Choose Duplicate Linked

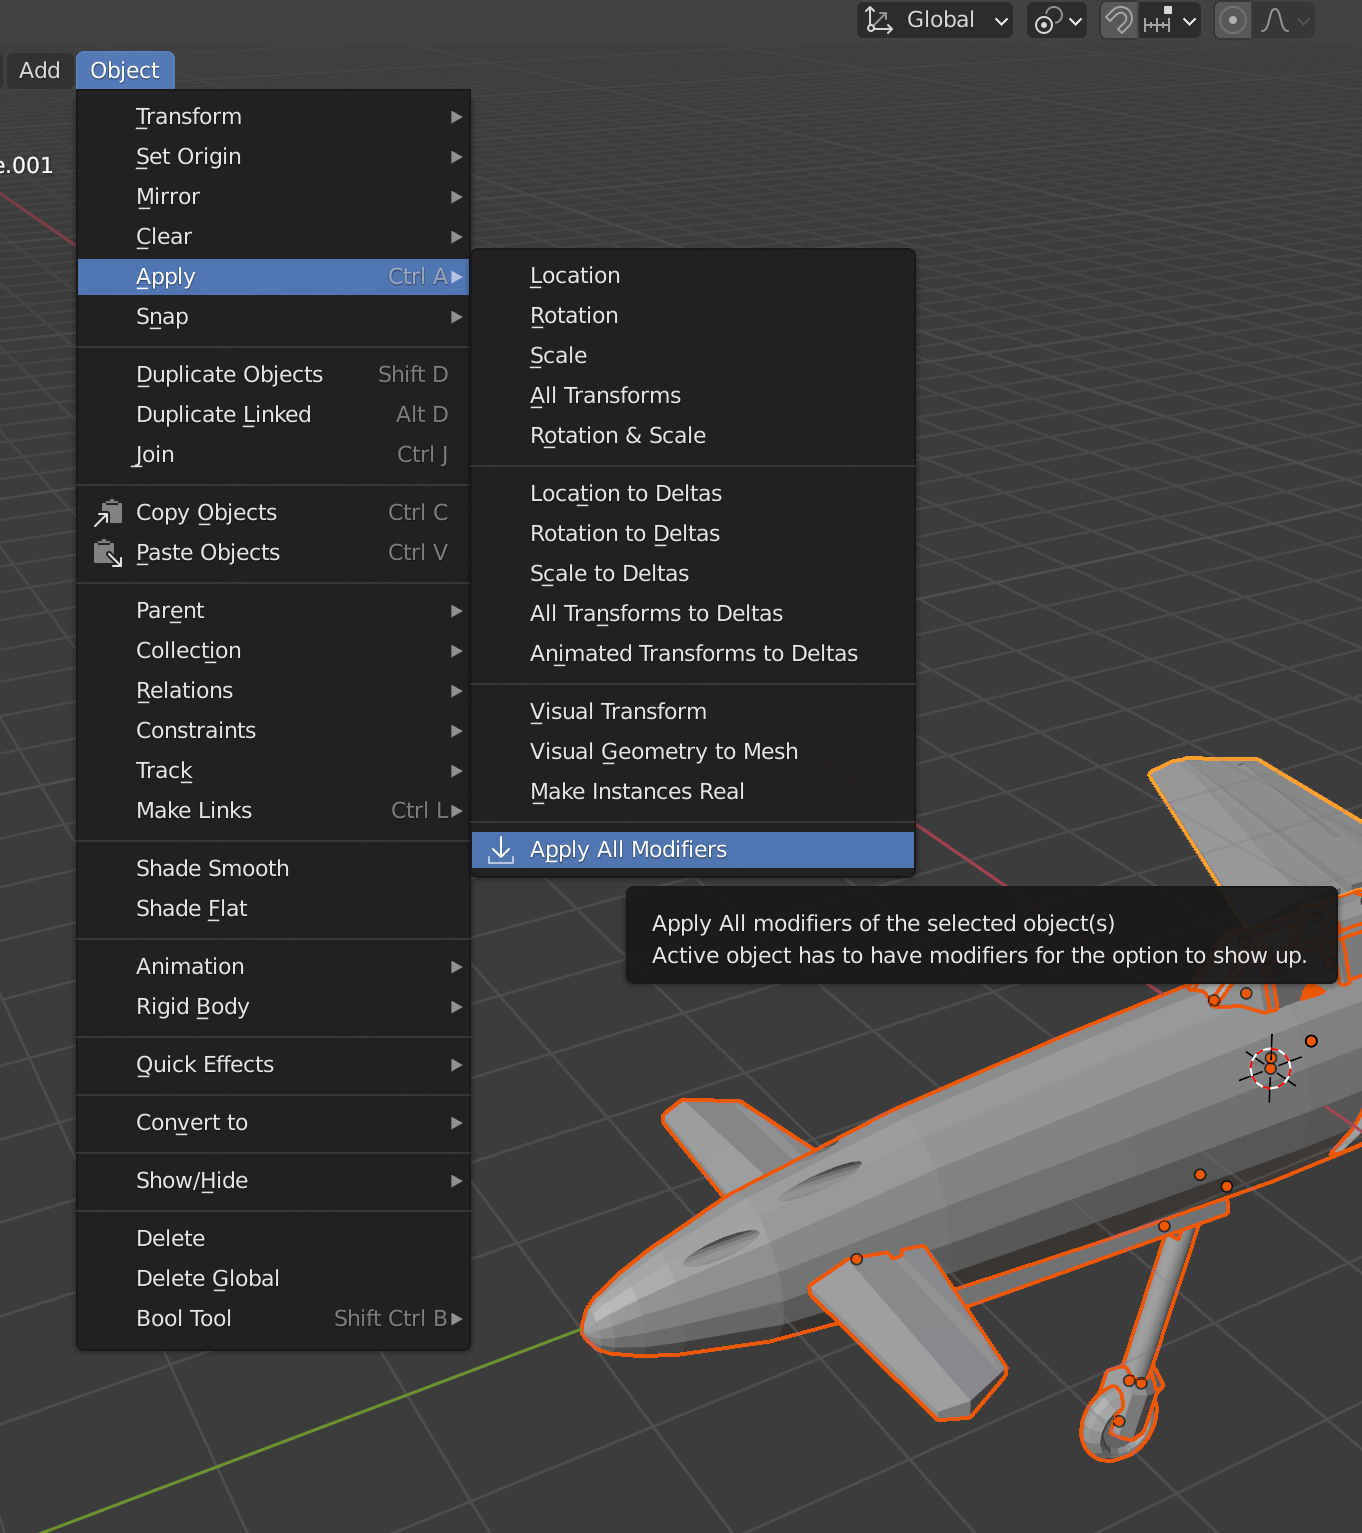pyautogui.click(x=273, y=415)
